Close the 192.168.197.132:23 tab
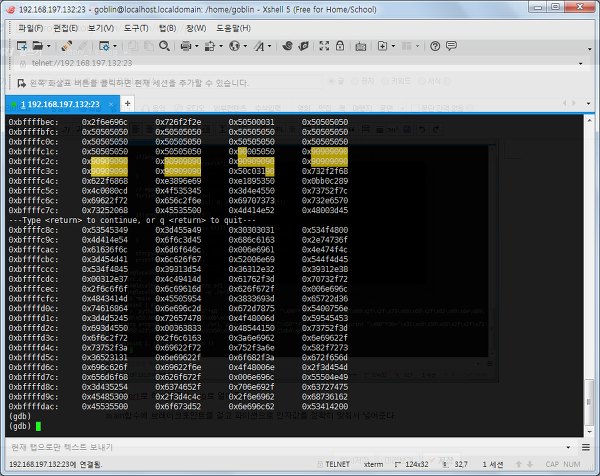The height and width of the screenshot is (476, 600). pyautogui.click(x=111, y=104)
